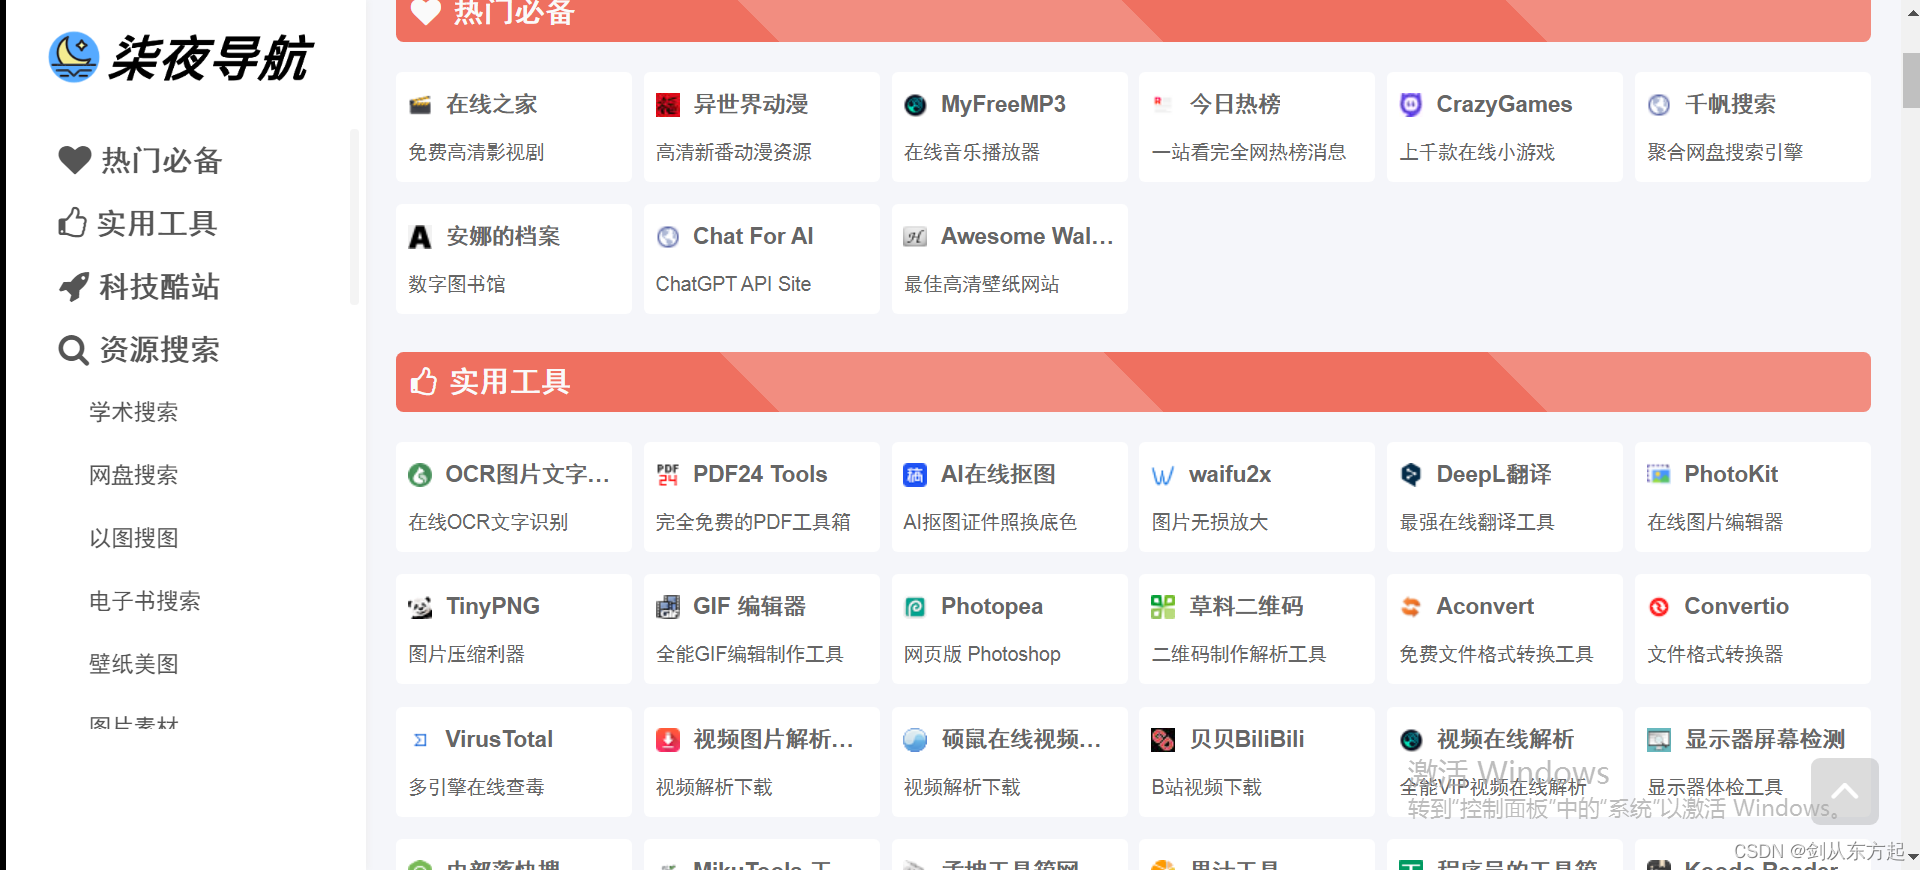Select 壁纸美图 submenu item
This screenshot has height=870, width=1920.
[133, 664]
